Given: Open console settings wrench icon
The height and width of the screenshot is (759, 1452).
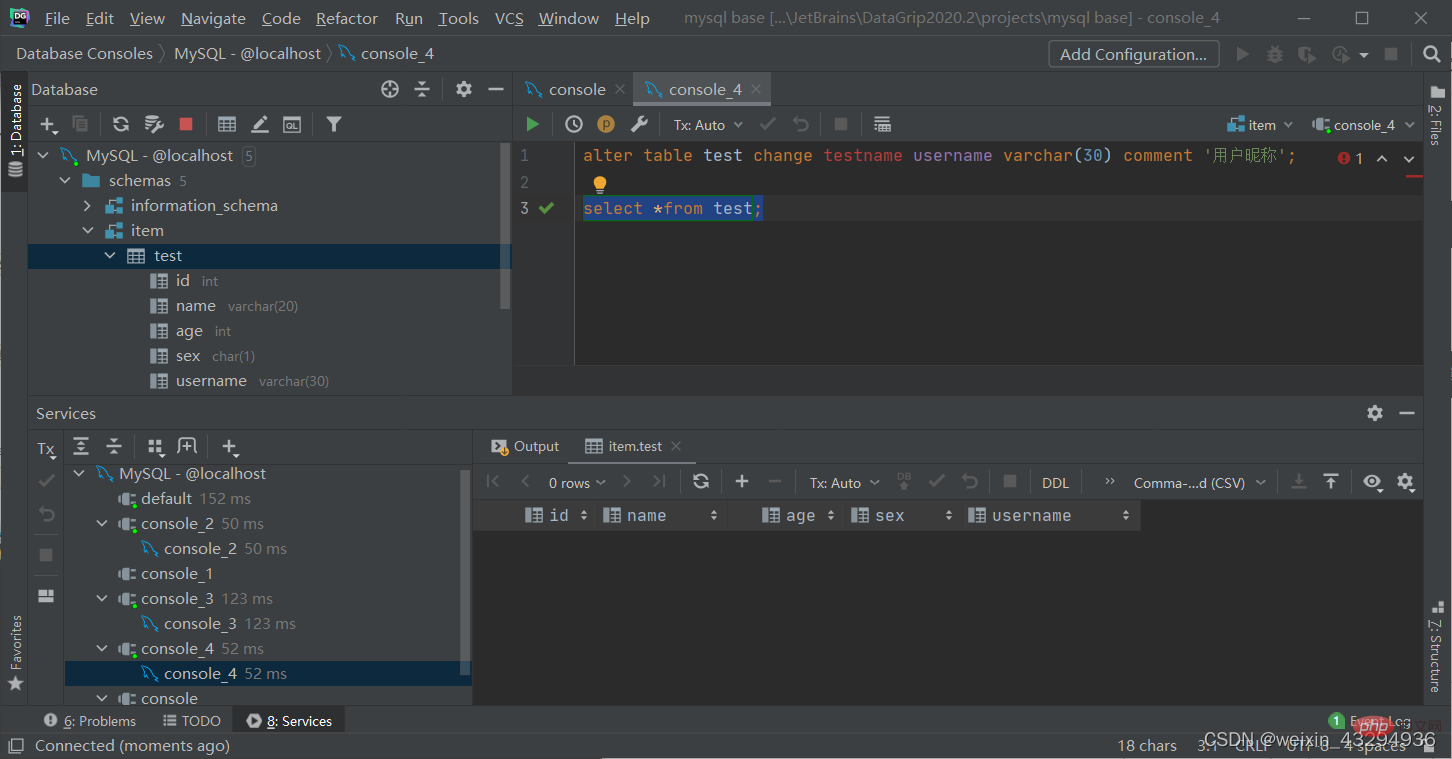Looking at the screenshot, I should pos(639,124).
